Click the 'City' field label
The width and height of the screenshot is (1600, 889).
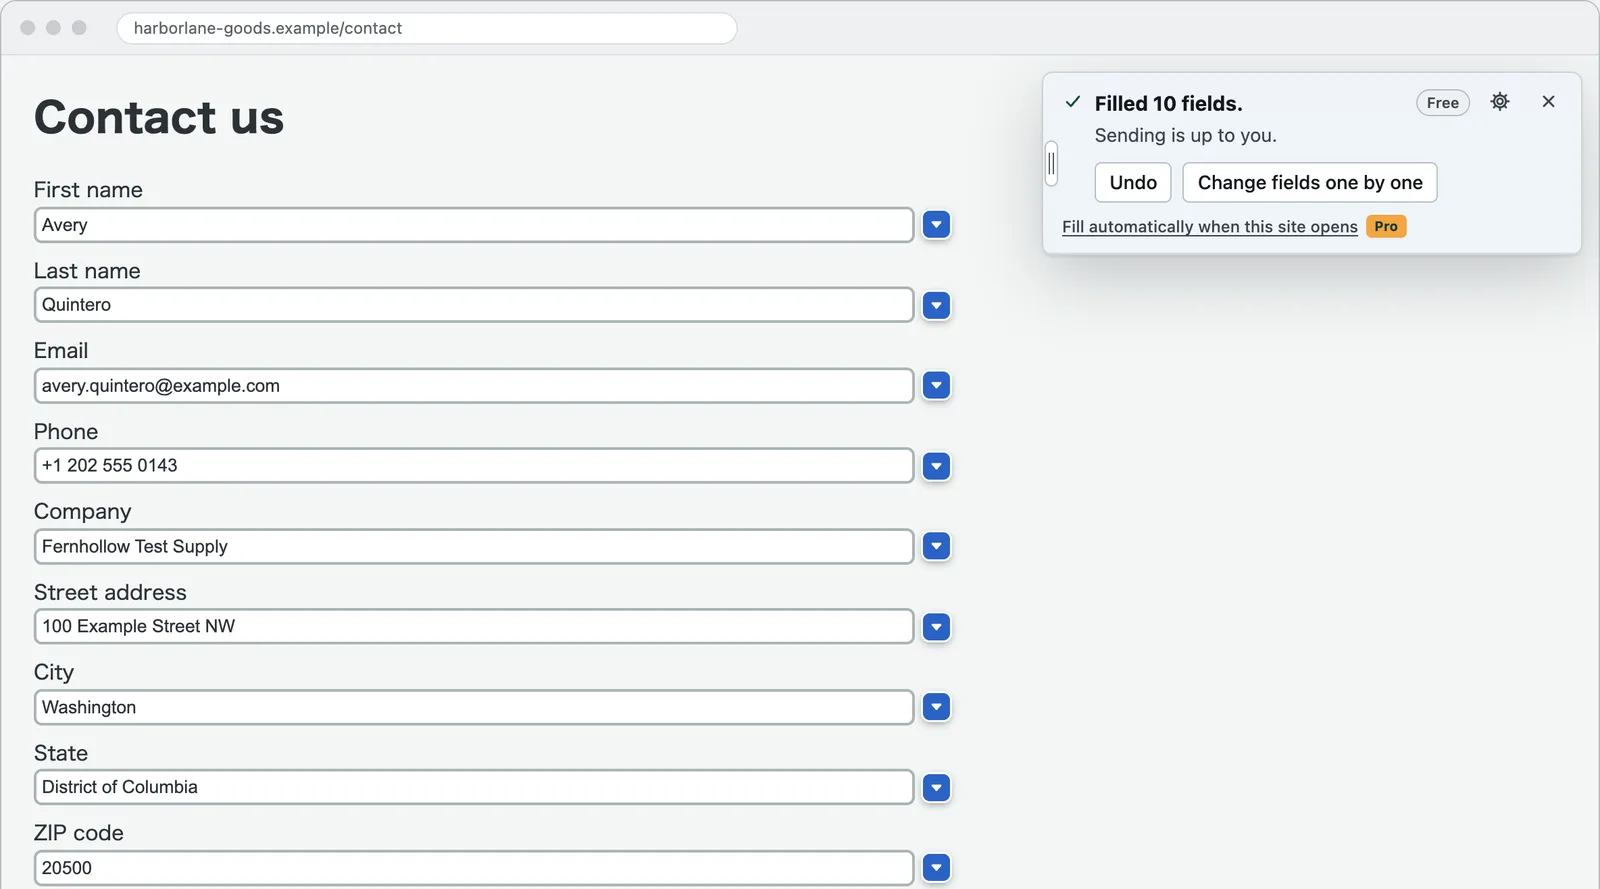[x=54, y=673]
